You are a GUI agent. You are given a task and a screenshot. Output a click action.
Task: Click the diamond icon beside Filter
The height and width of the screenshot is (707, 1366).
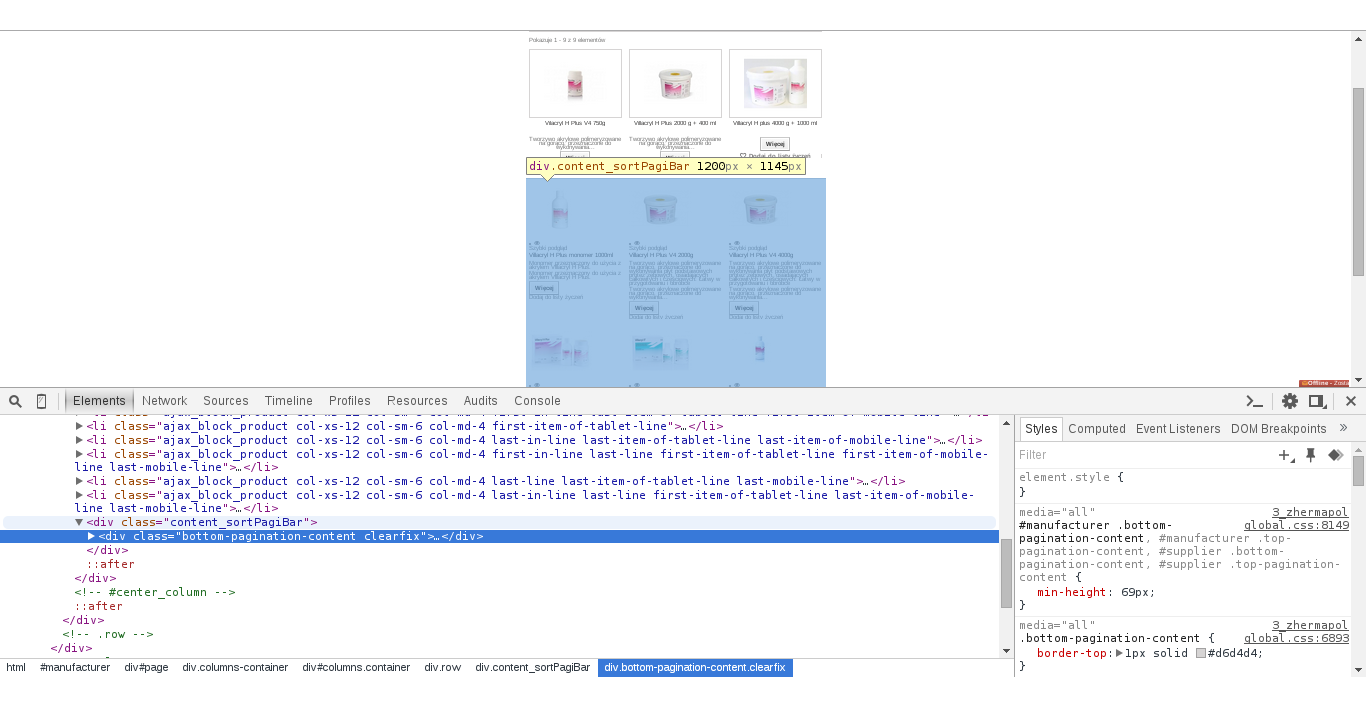point(1335,455)
